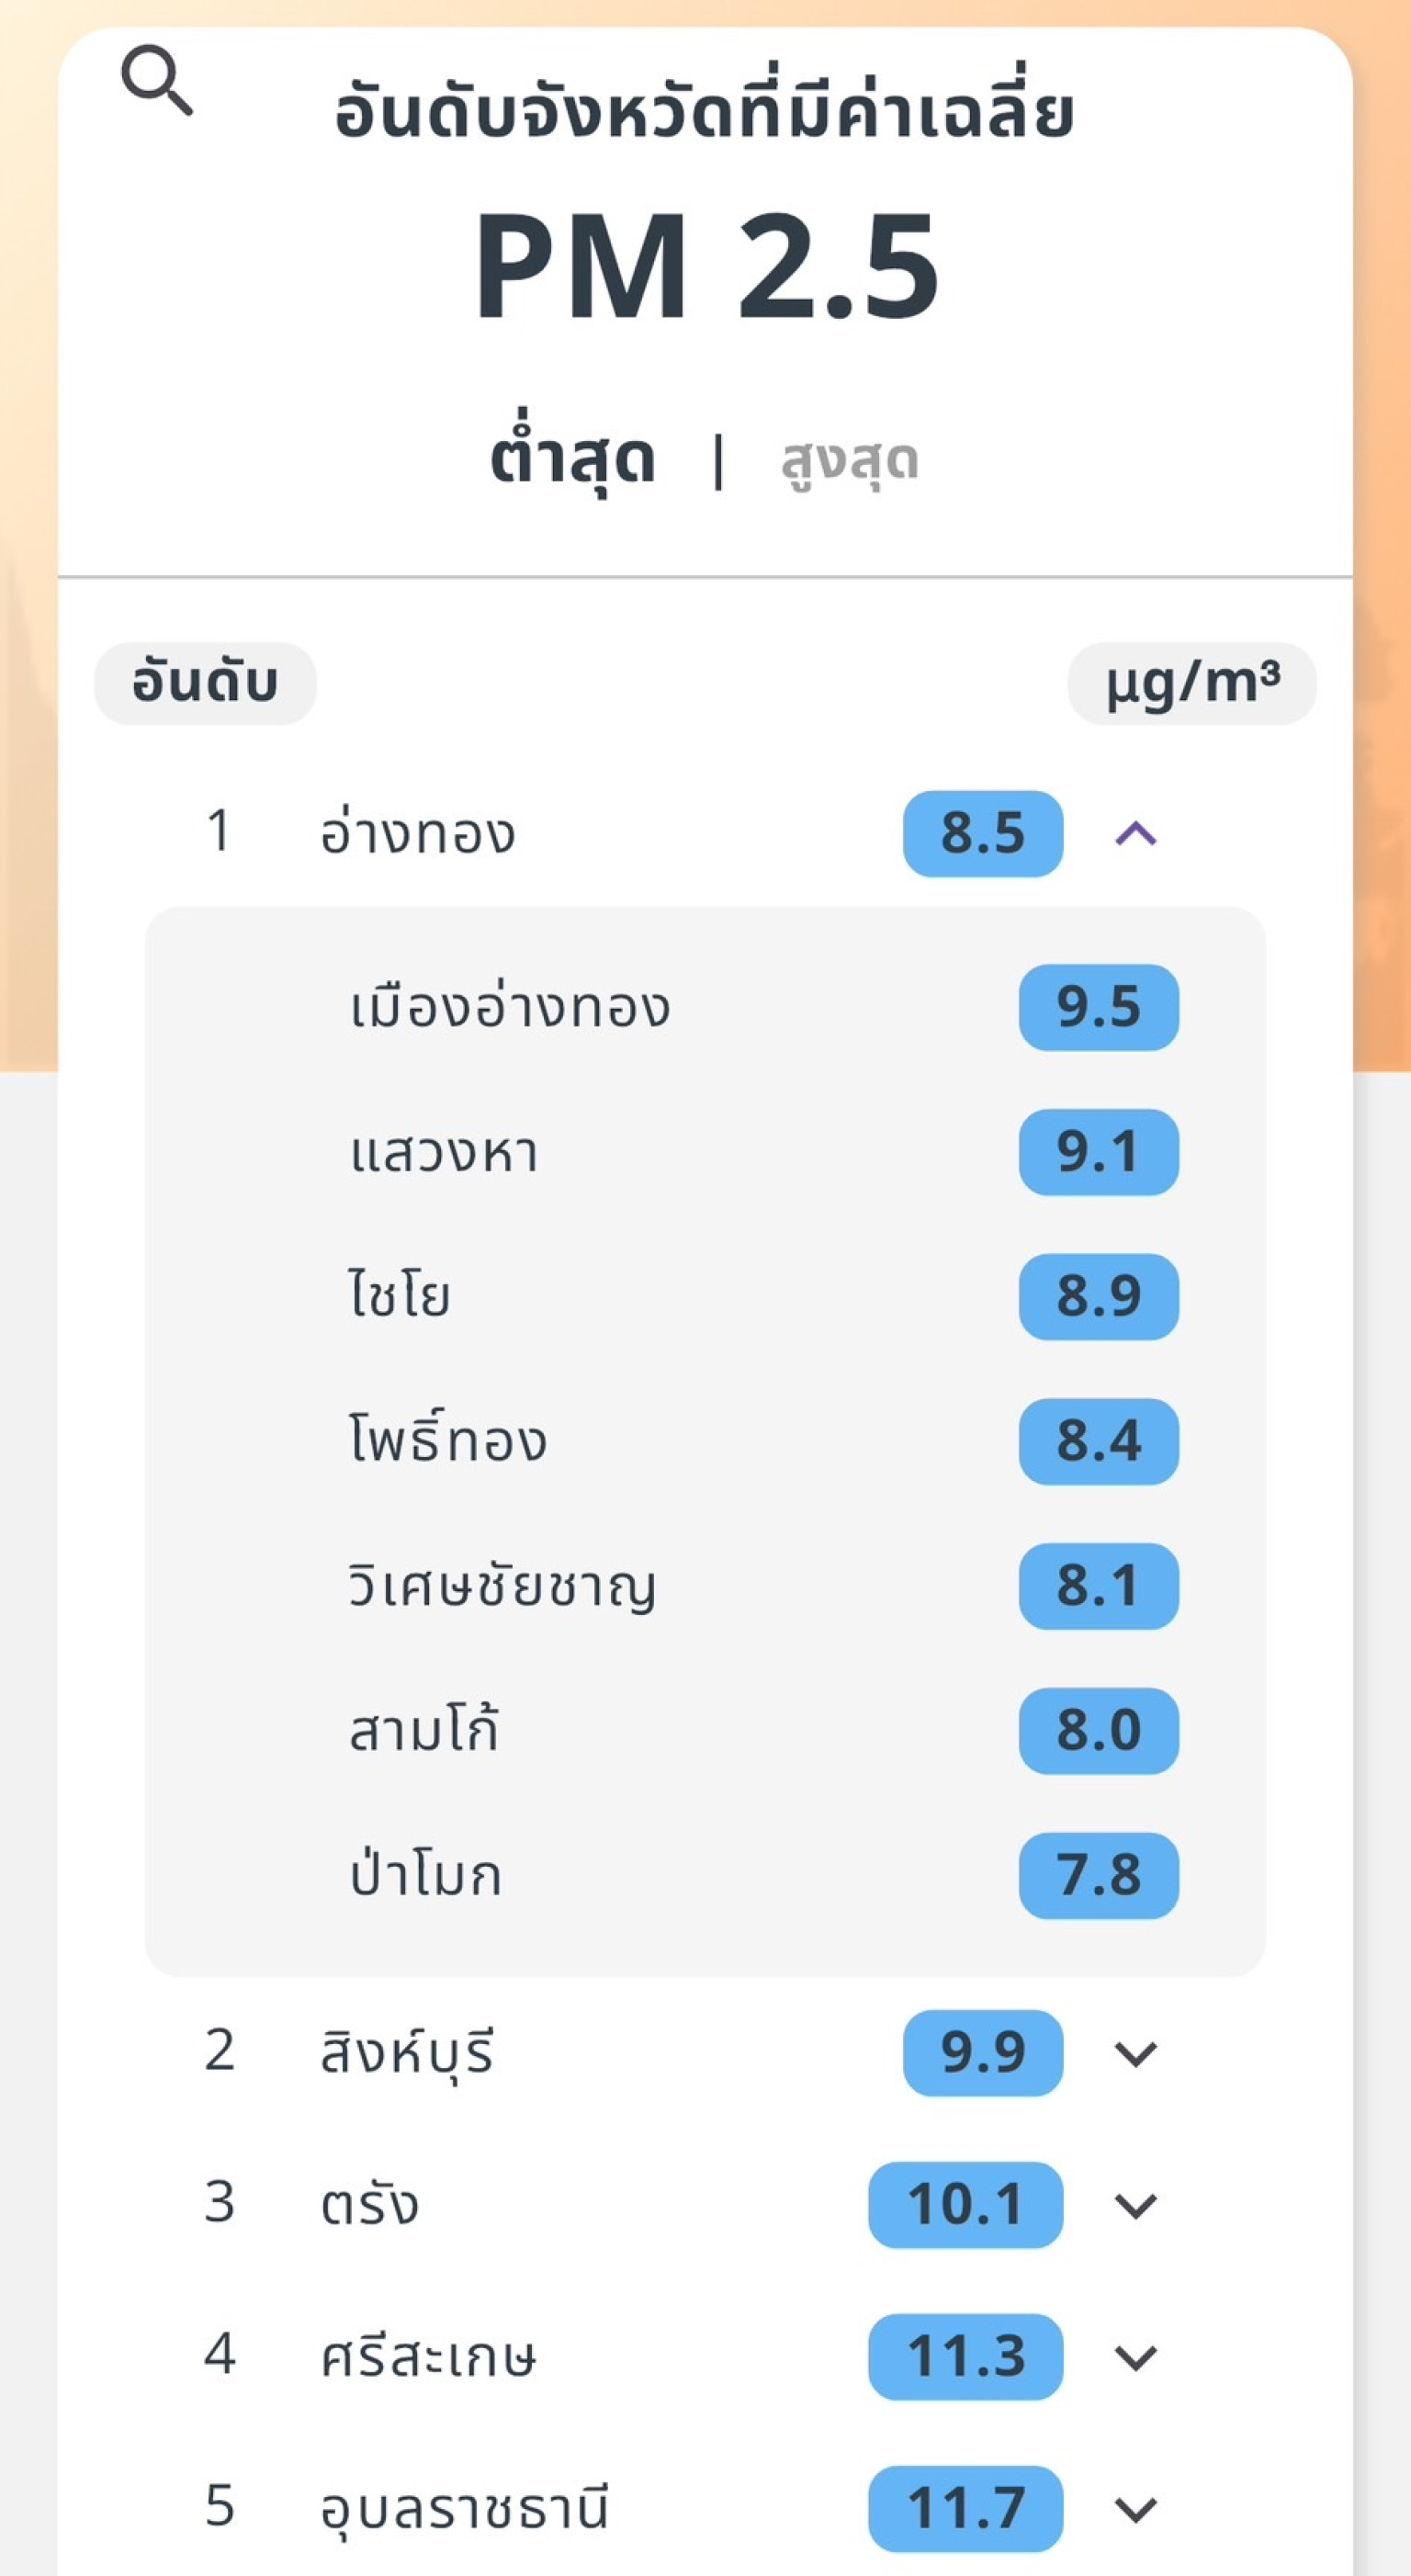
Task: Expand the อุบลราชธานี province chevron
Action: [x=1135, y=2509]
